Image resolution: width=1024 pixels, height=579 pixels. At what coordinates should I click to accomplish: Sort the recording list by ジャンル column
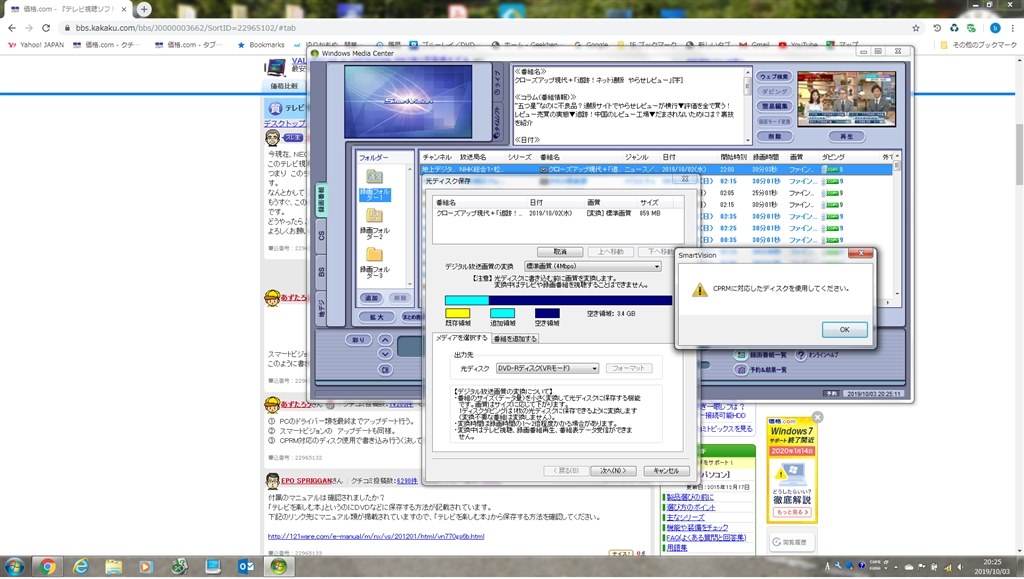[636, 157]
